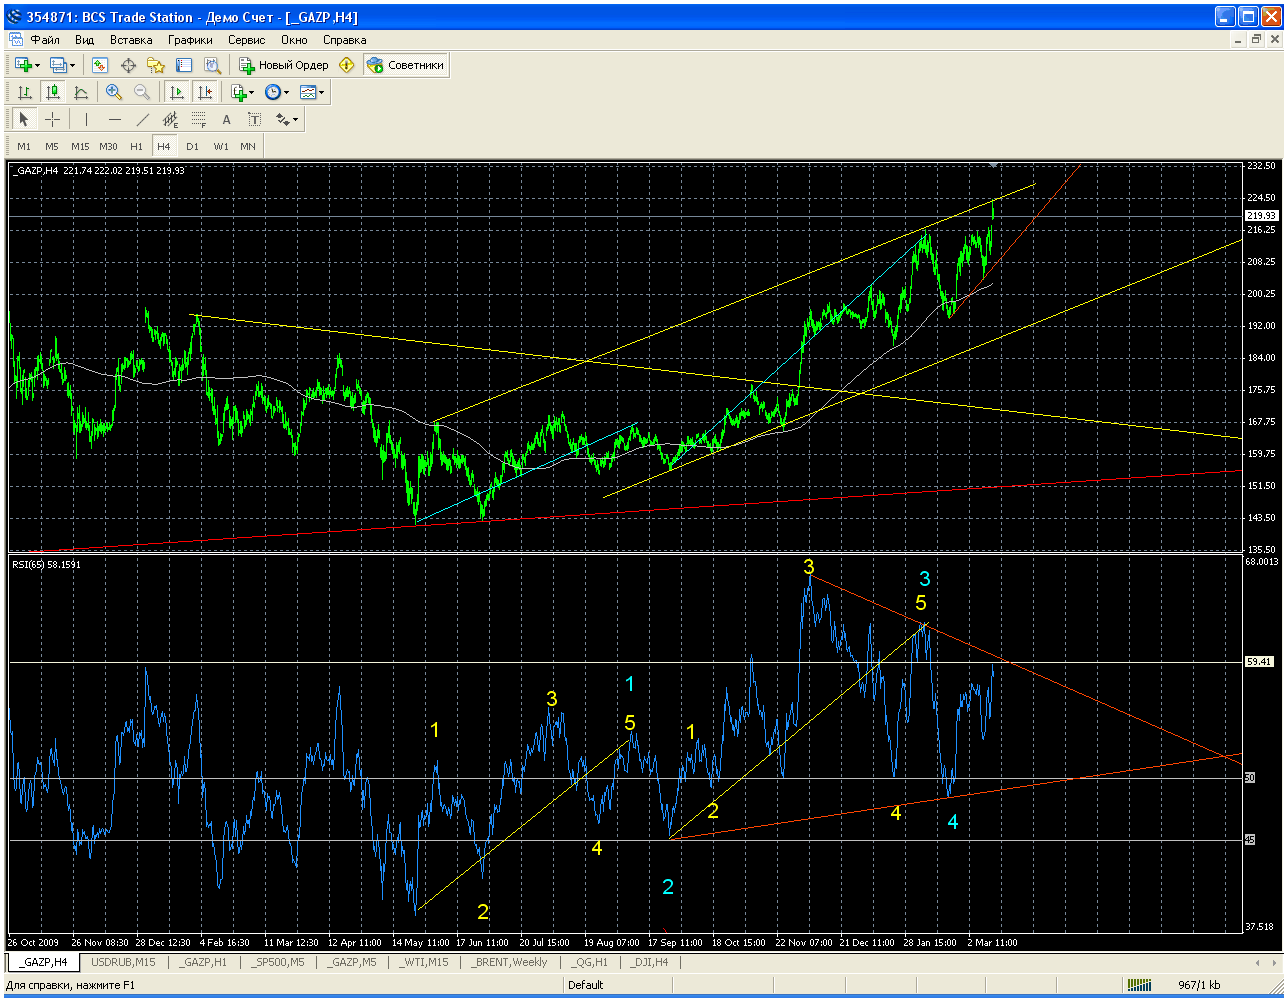The height and width of the screenshot is (998, 1288).
Task: Expand the profiles dropdown arrow
Action: pos(73,65)
